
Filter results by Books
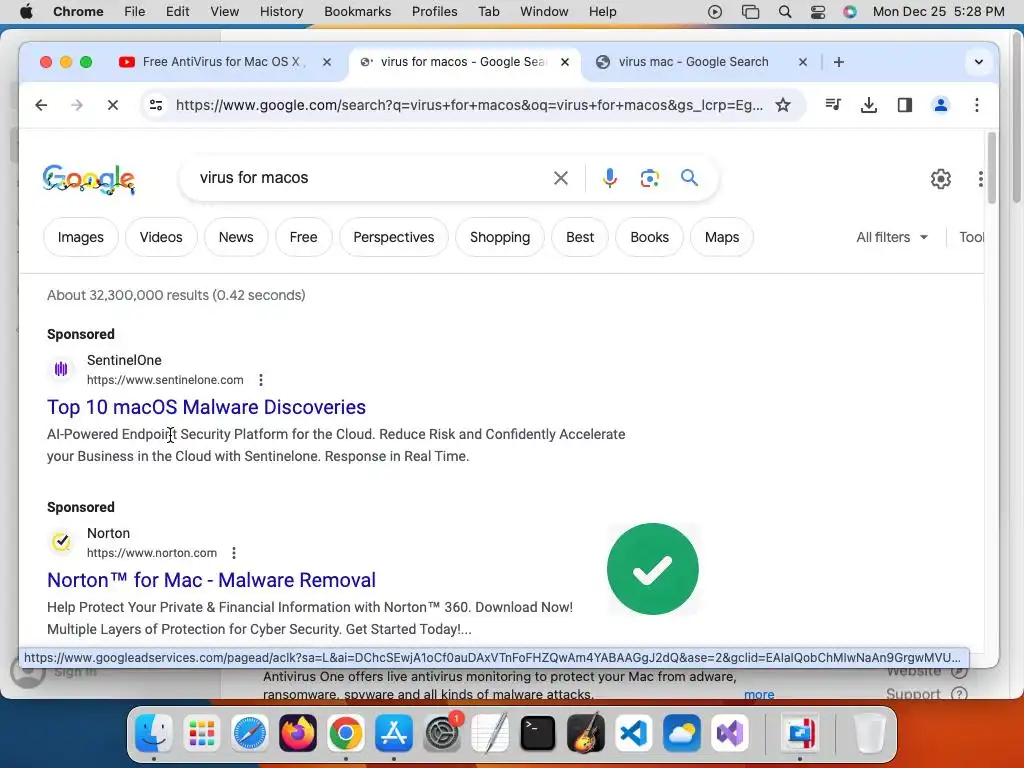coord(649,237)
